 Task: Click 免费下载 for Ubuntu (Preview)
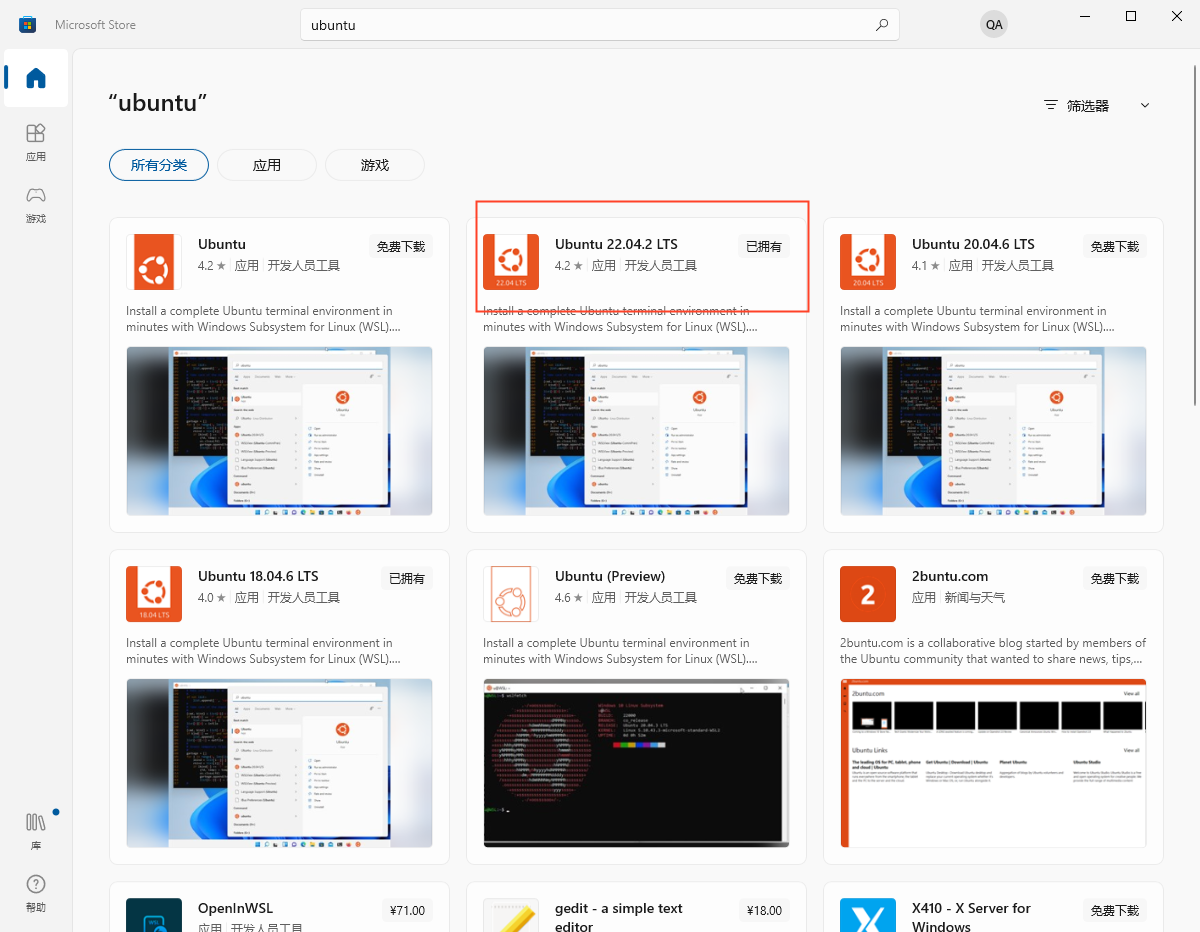758,578
